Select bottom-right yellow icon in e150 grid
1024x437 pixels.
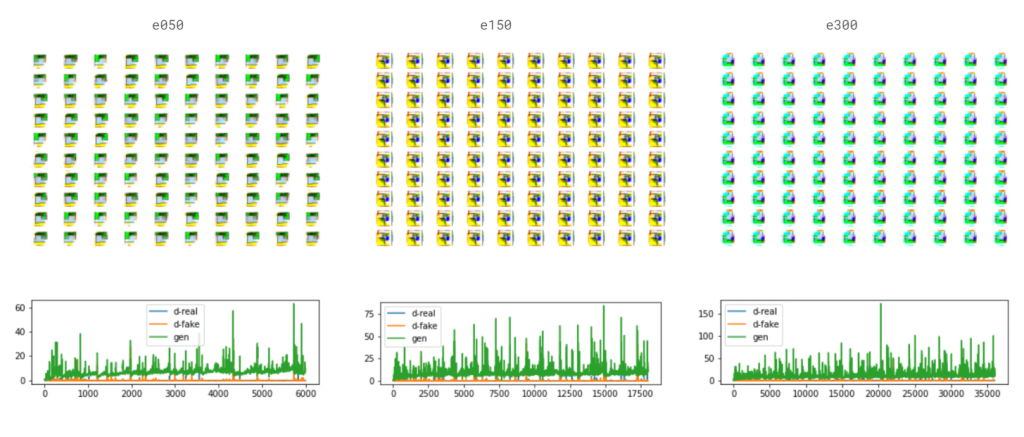pyautogui.click(x=655, y=238)
